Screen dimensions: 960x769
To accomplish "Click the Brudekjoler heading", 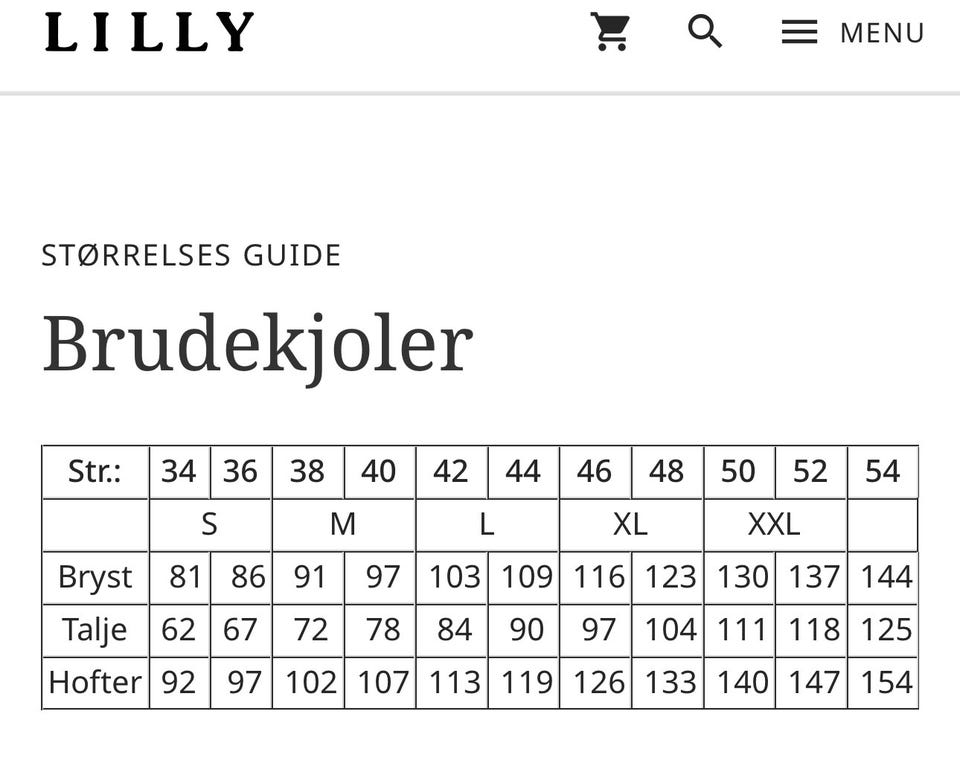I will point(257,344).
